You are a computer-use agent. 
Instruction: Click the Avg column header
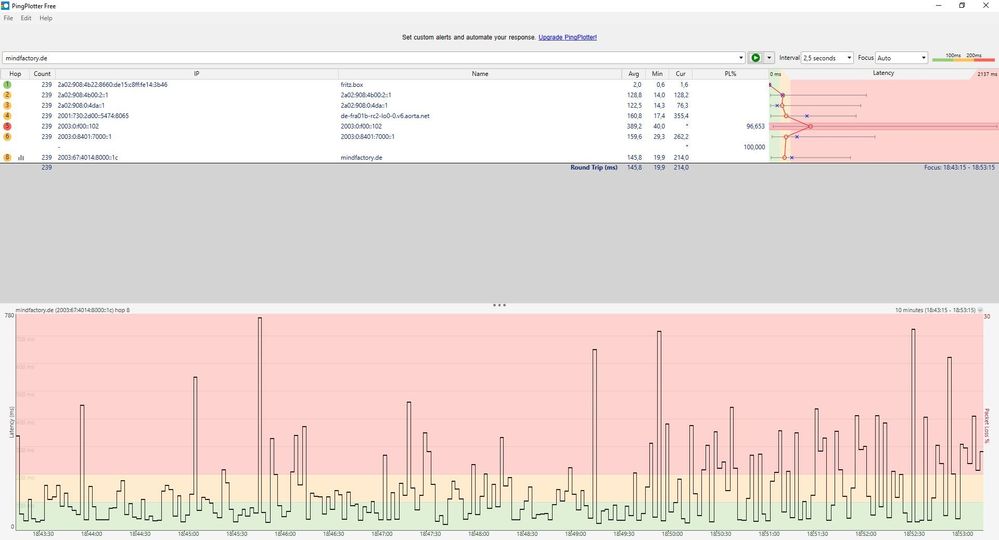[x=633, y=74]
